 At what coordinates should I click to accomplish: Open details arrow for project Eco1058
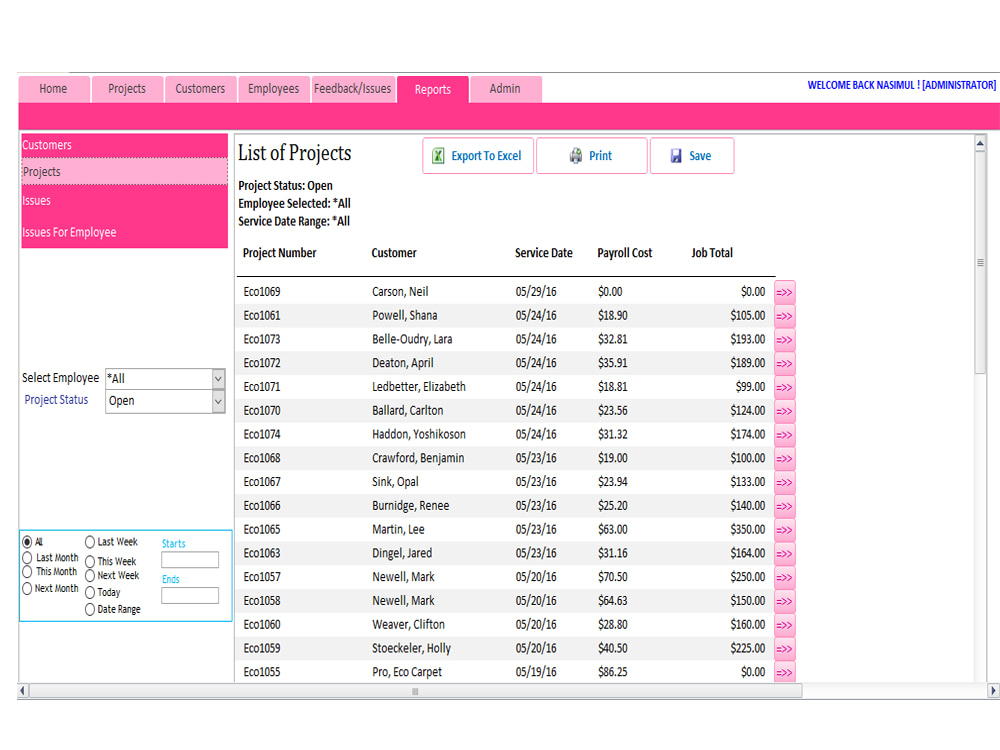coord(784,601)
